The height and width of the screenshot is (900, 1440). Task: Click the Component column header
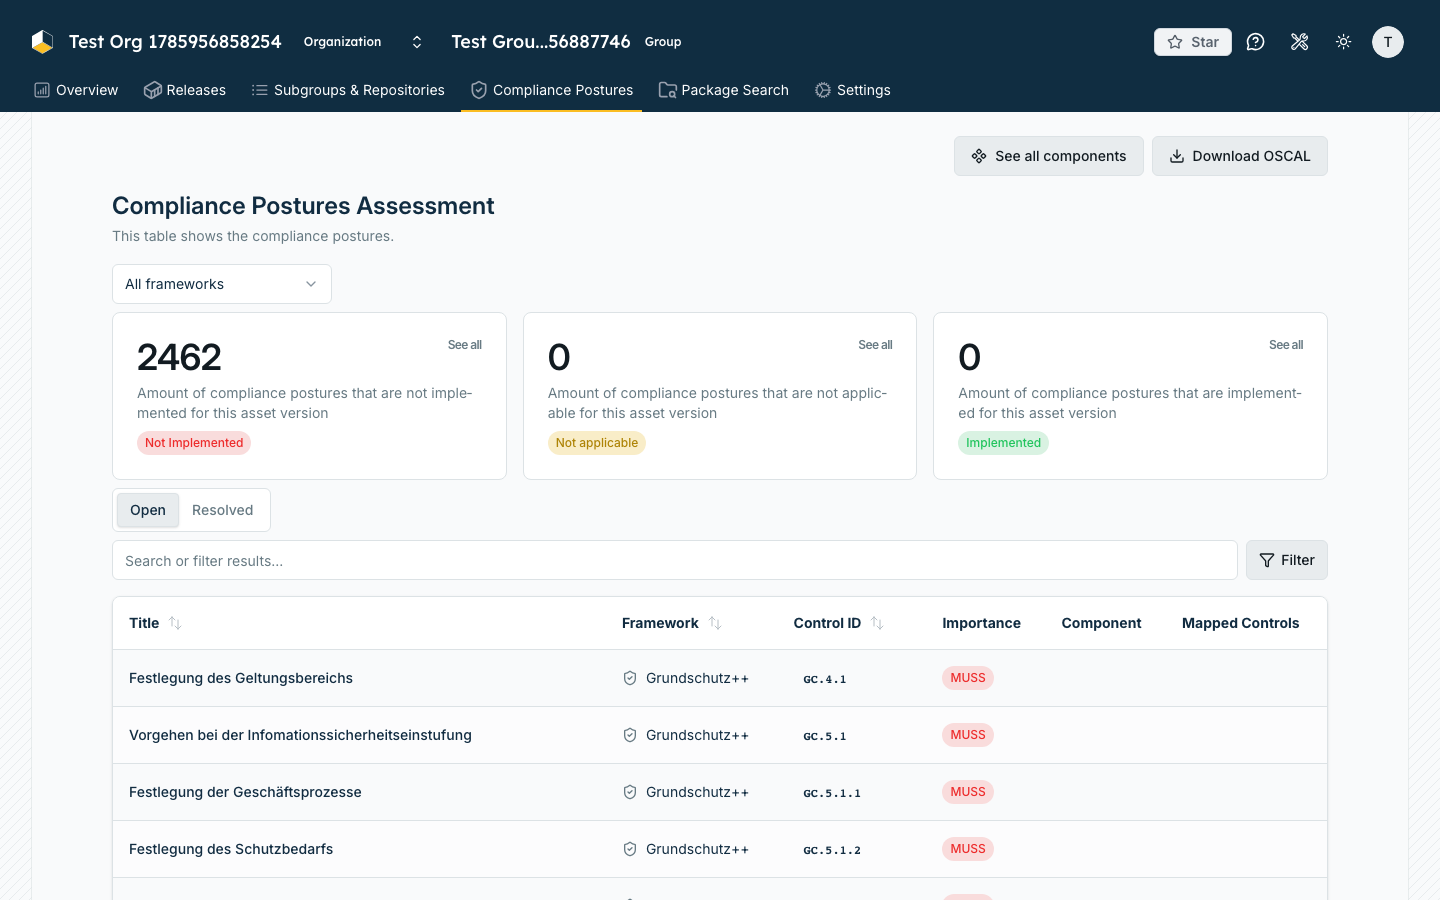[x=1101, y=623]
